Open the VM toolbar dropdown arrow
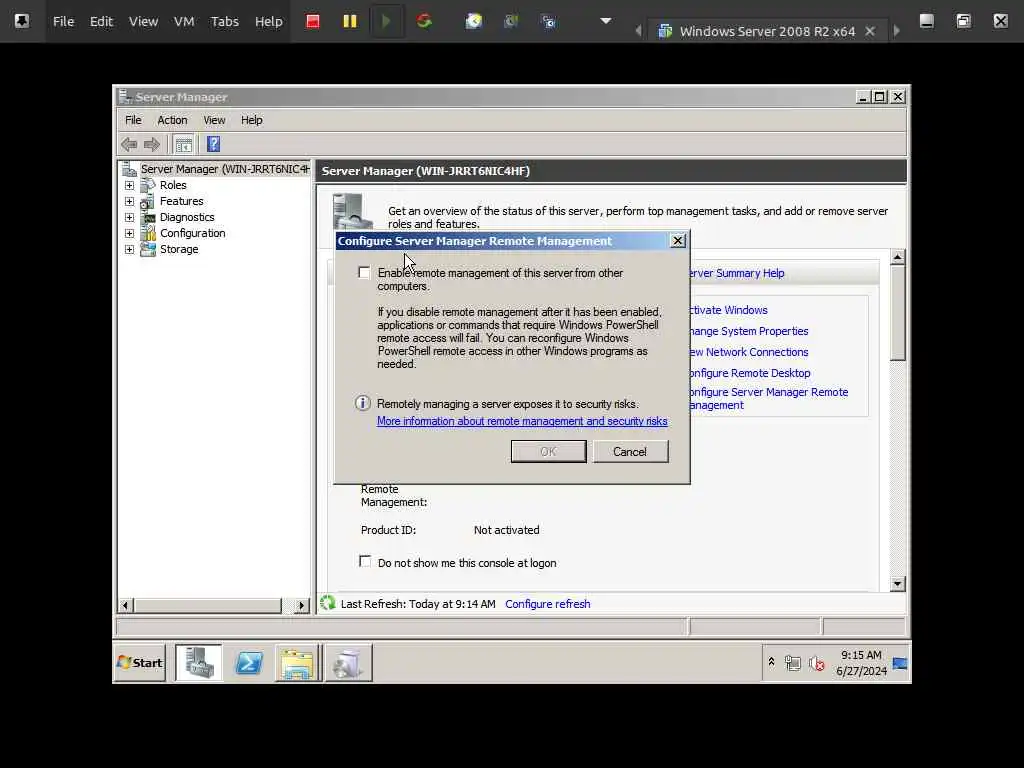 coord(606,21)
